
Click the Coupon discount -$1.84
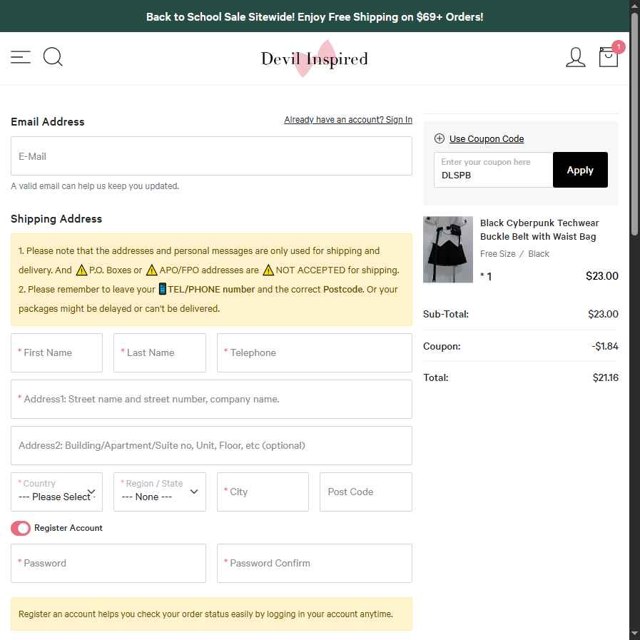click(x=605, y=346)
